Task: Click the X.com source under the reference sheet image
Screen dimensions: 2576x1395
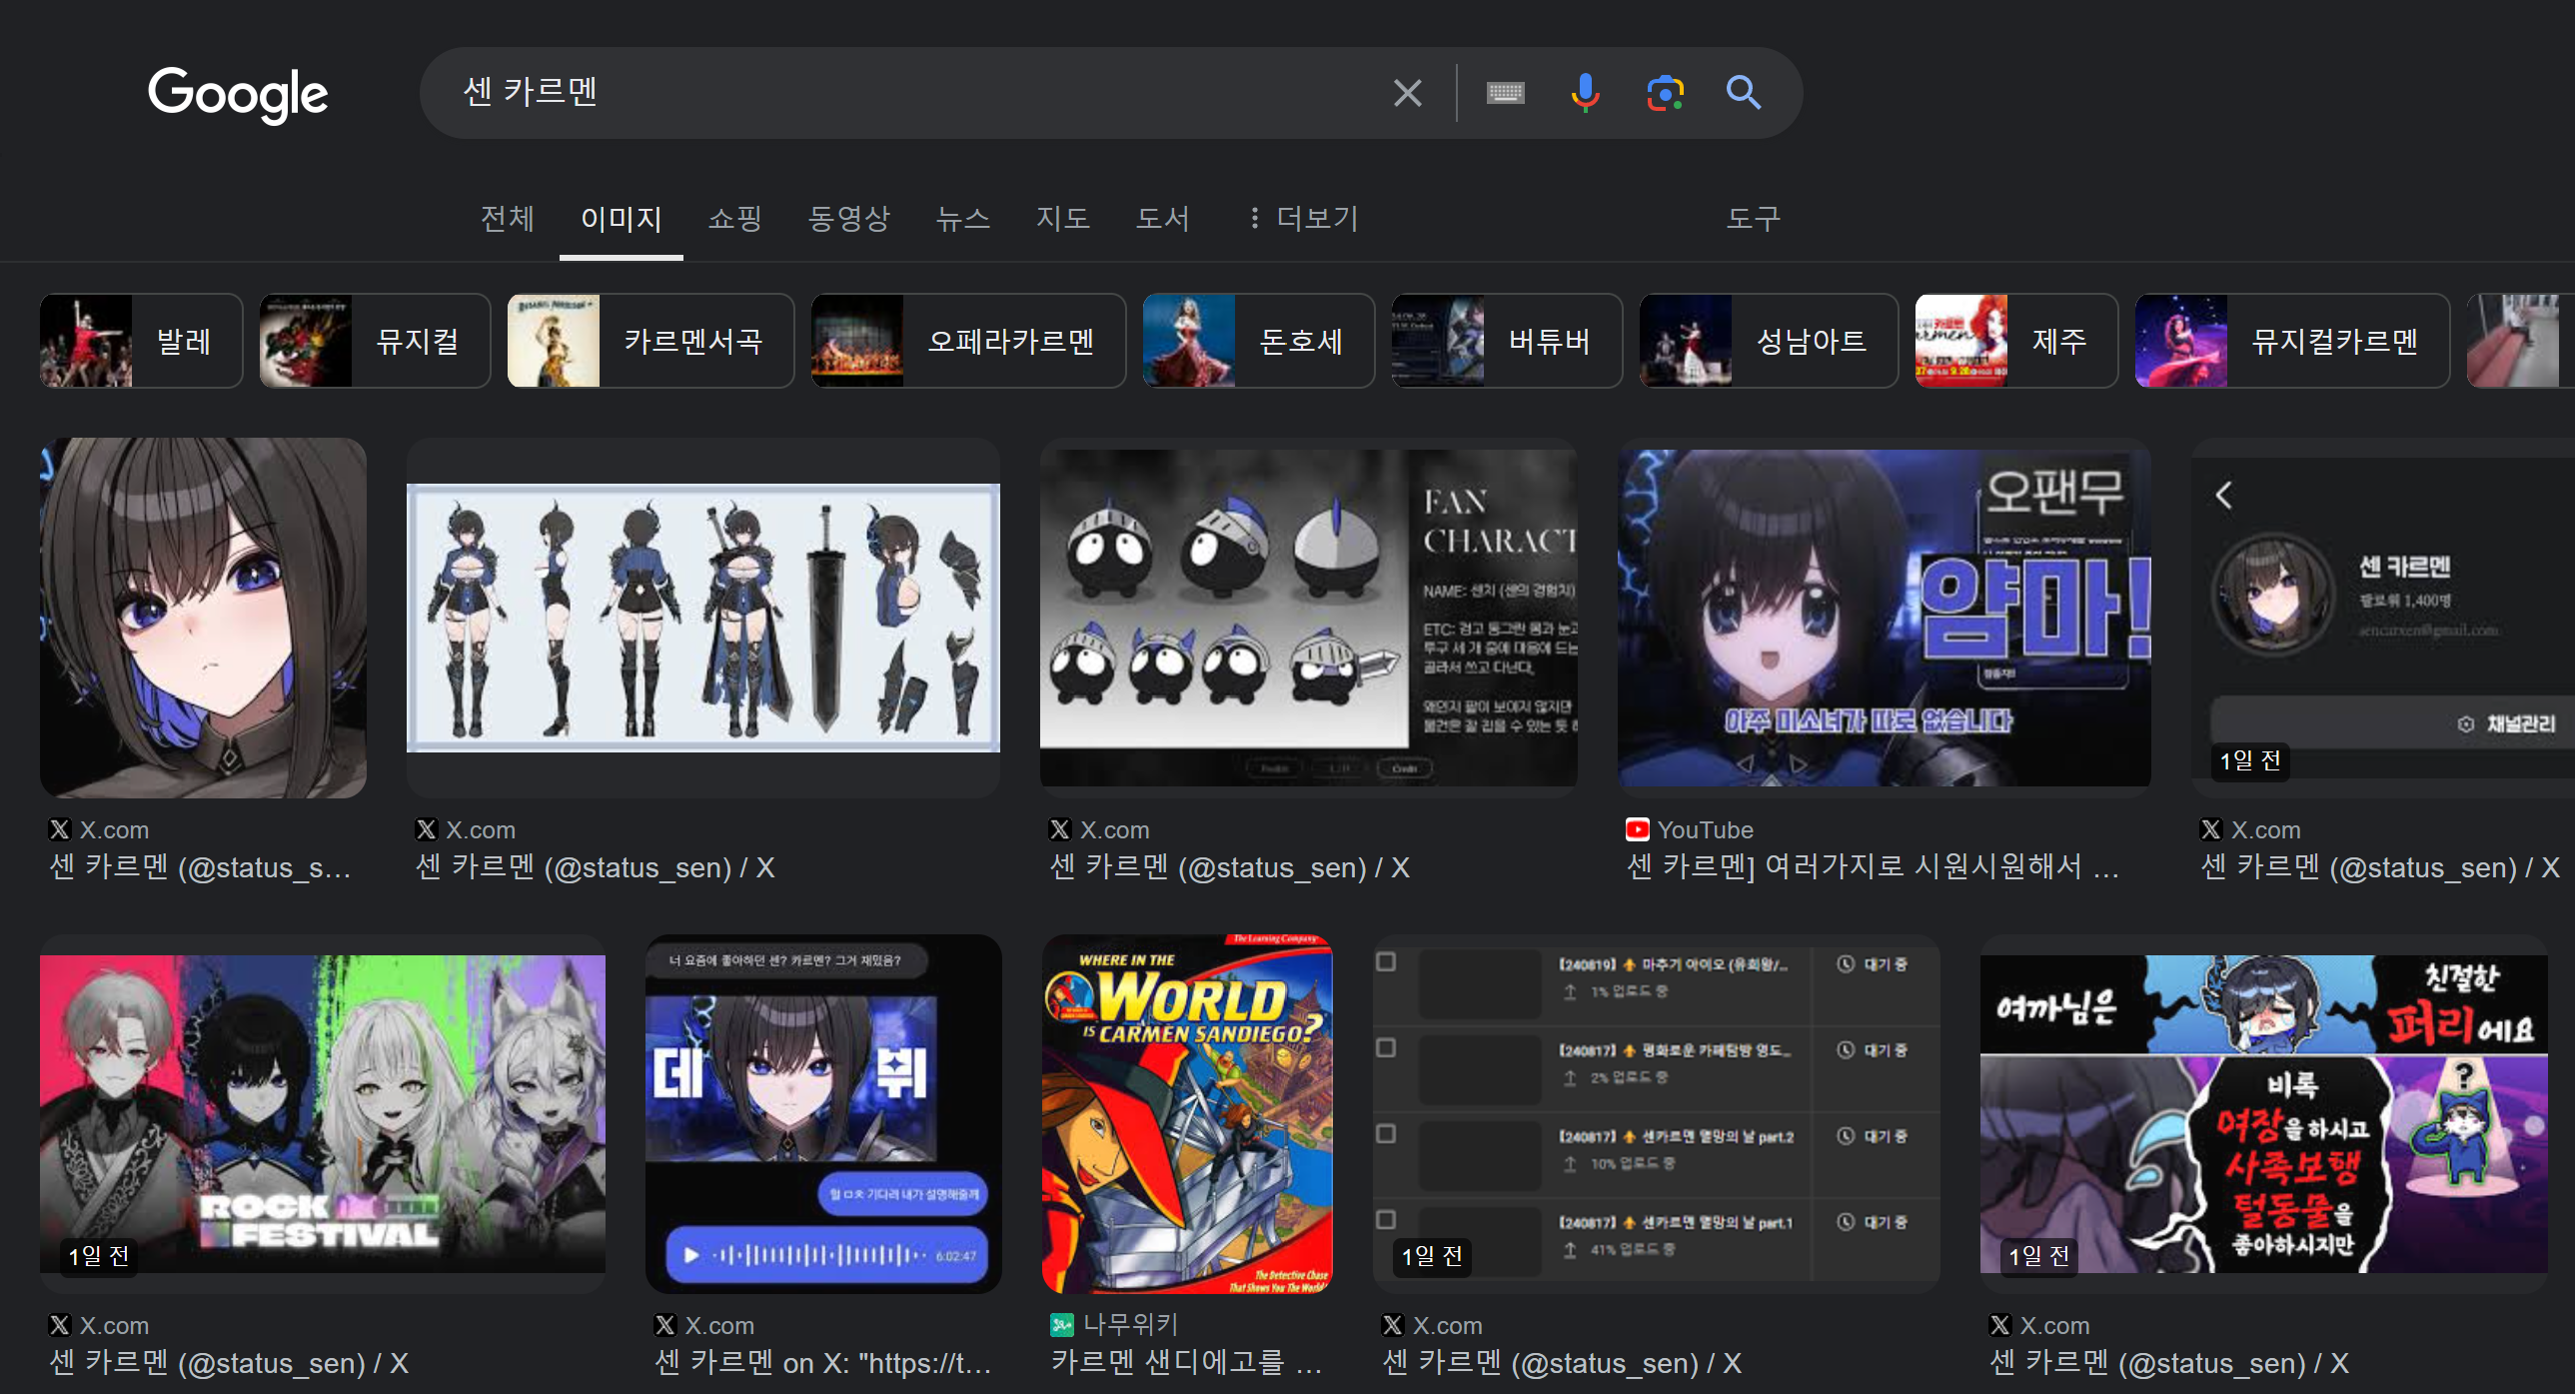Action: 480,830
